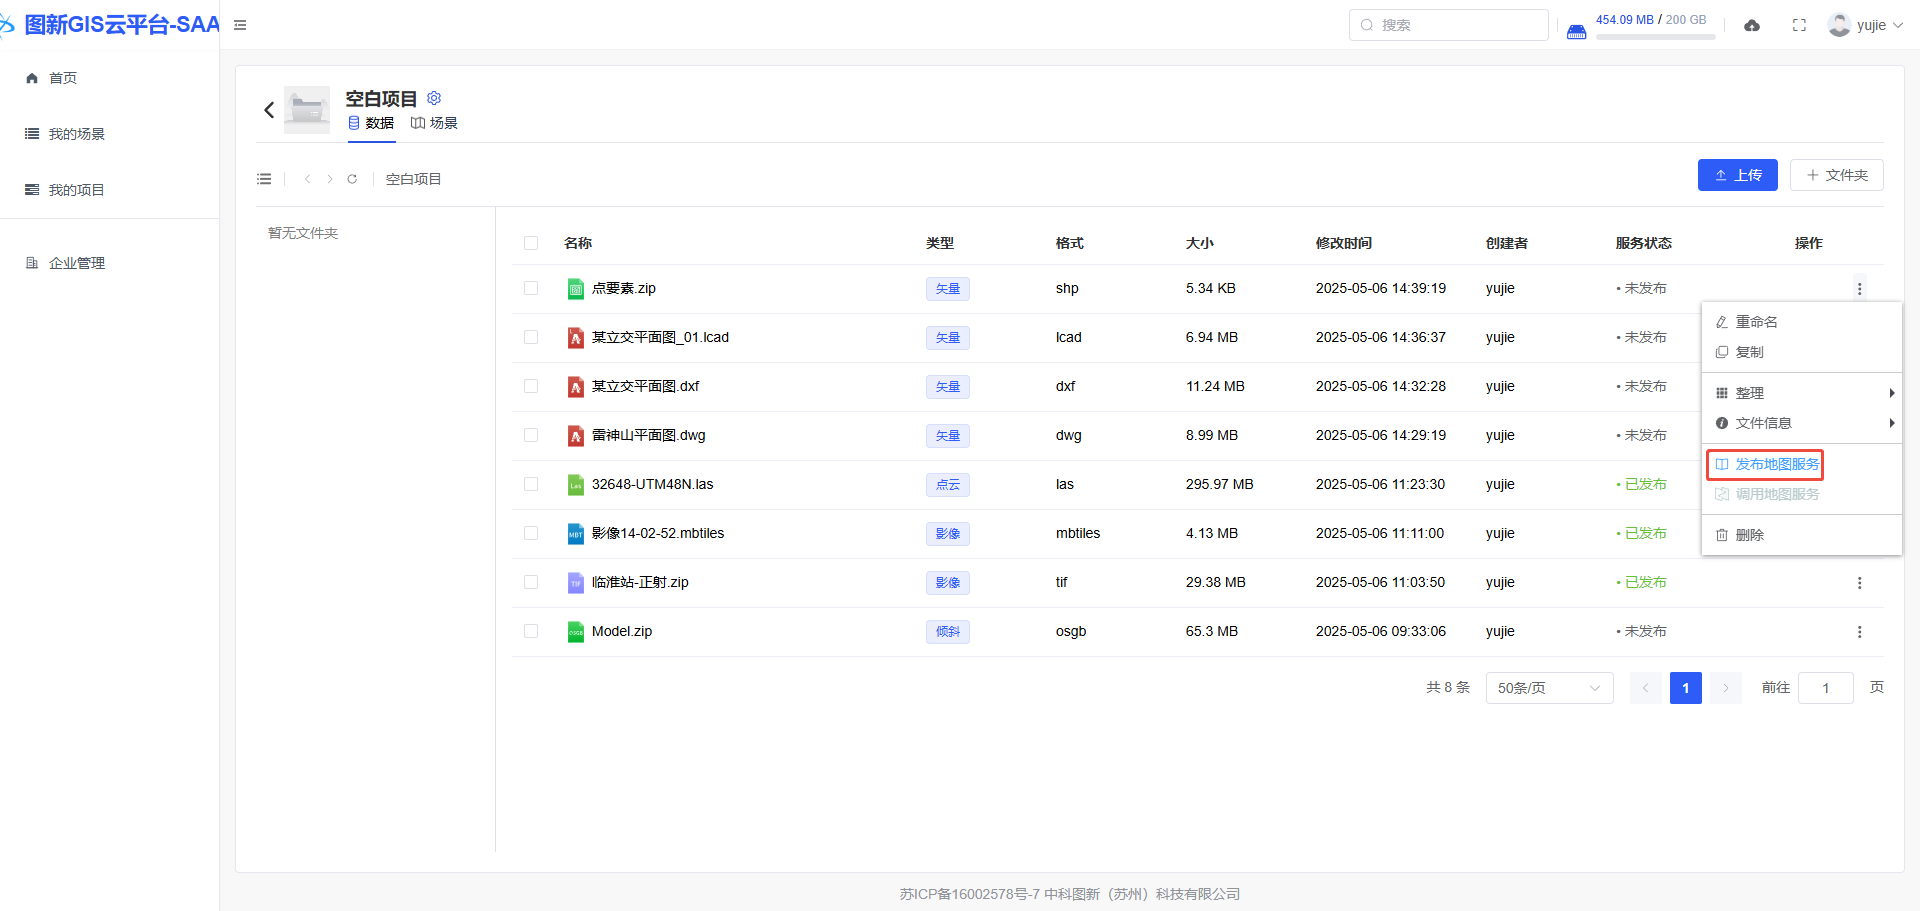Collapse the sidebar with hamburger icon

[240, 25]
